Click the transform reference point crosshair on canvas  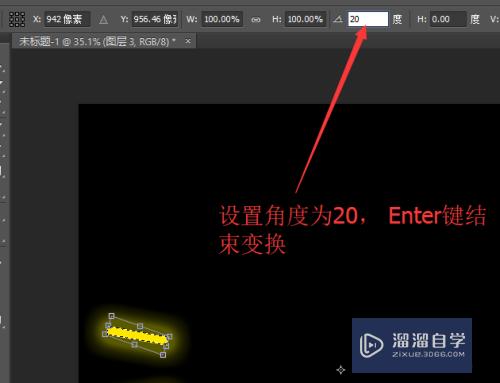click(x=341, y=370)
